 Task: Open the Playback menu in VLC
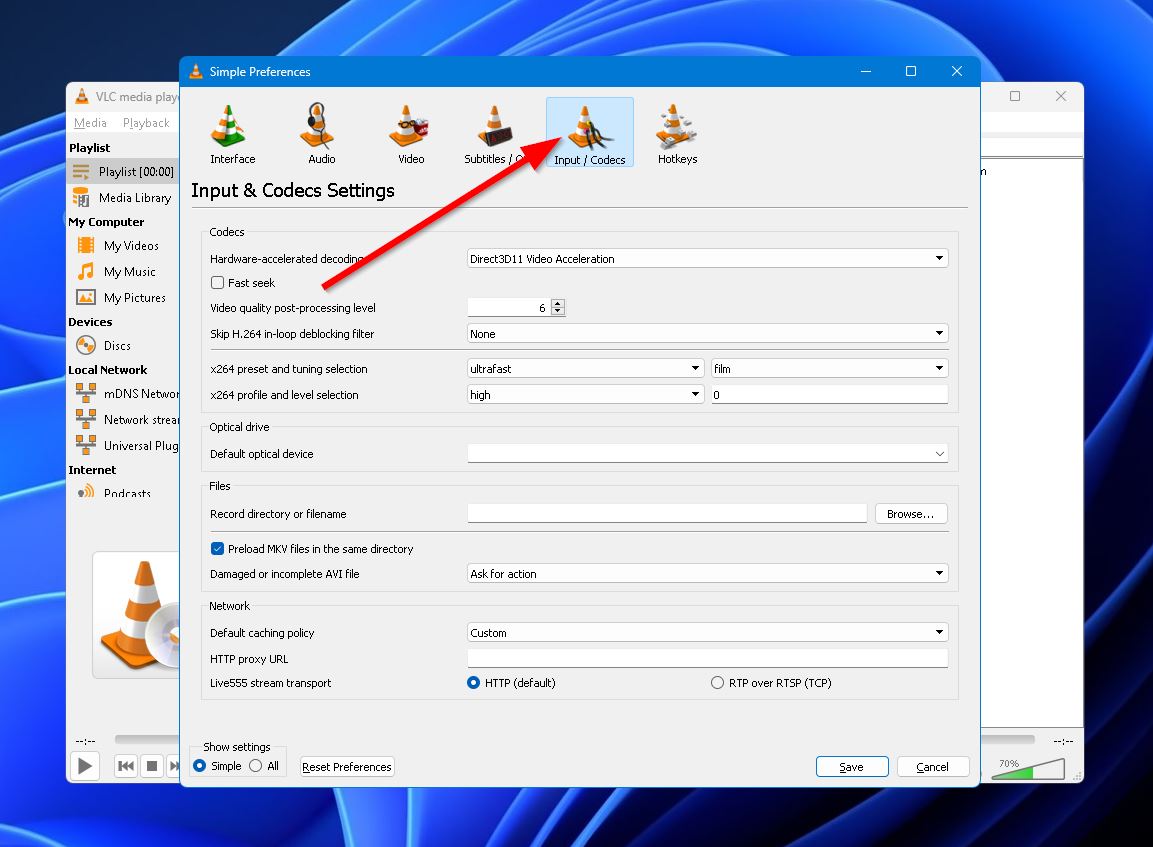[146, 123]
